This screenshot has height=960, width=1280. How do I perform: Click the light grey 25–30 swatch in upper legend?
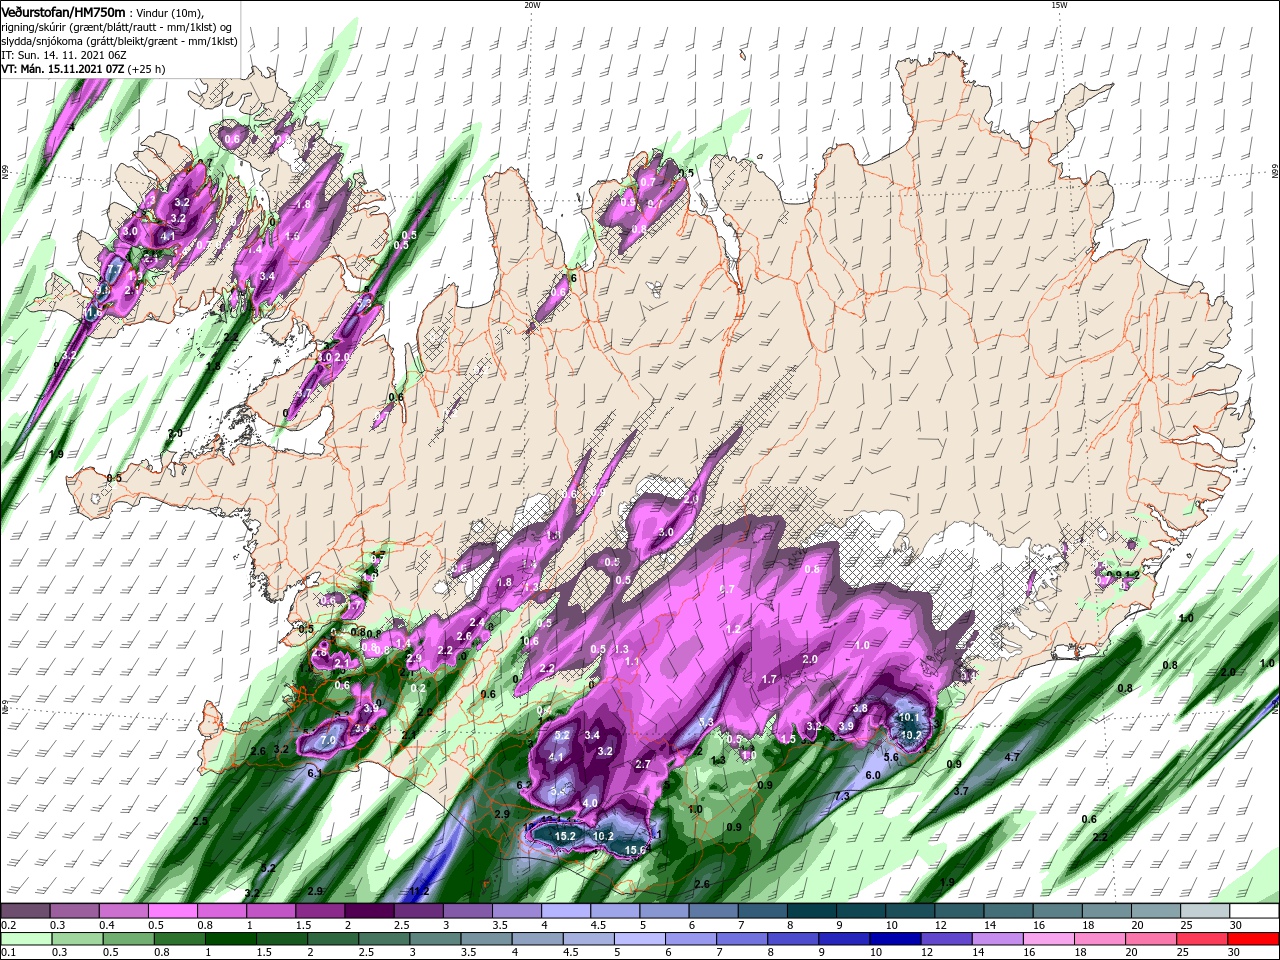[x=1206, y=912]
